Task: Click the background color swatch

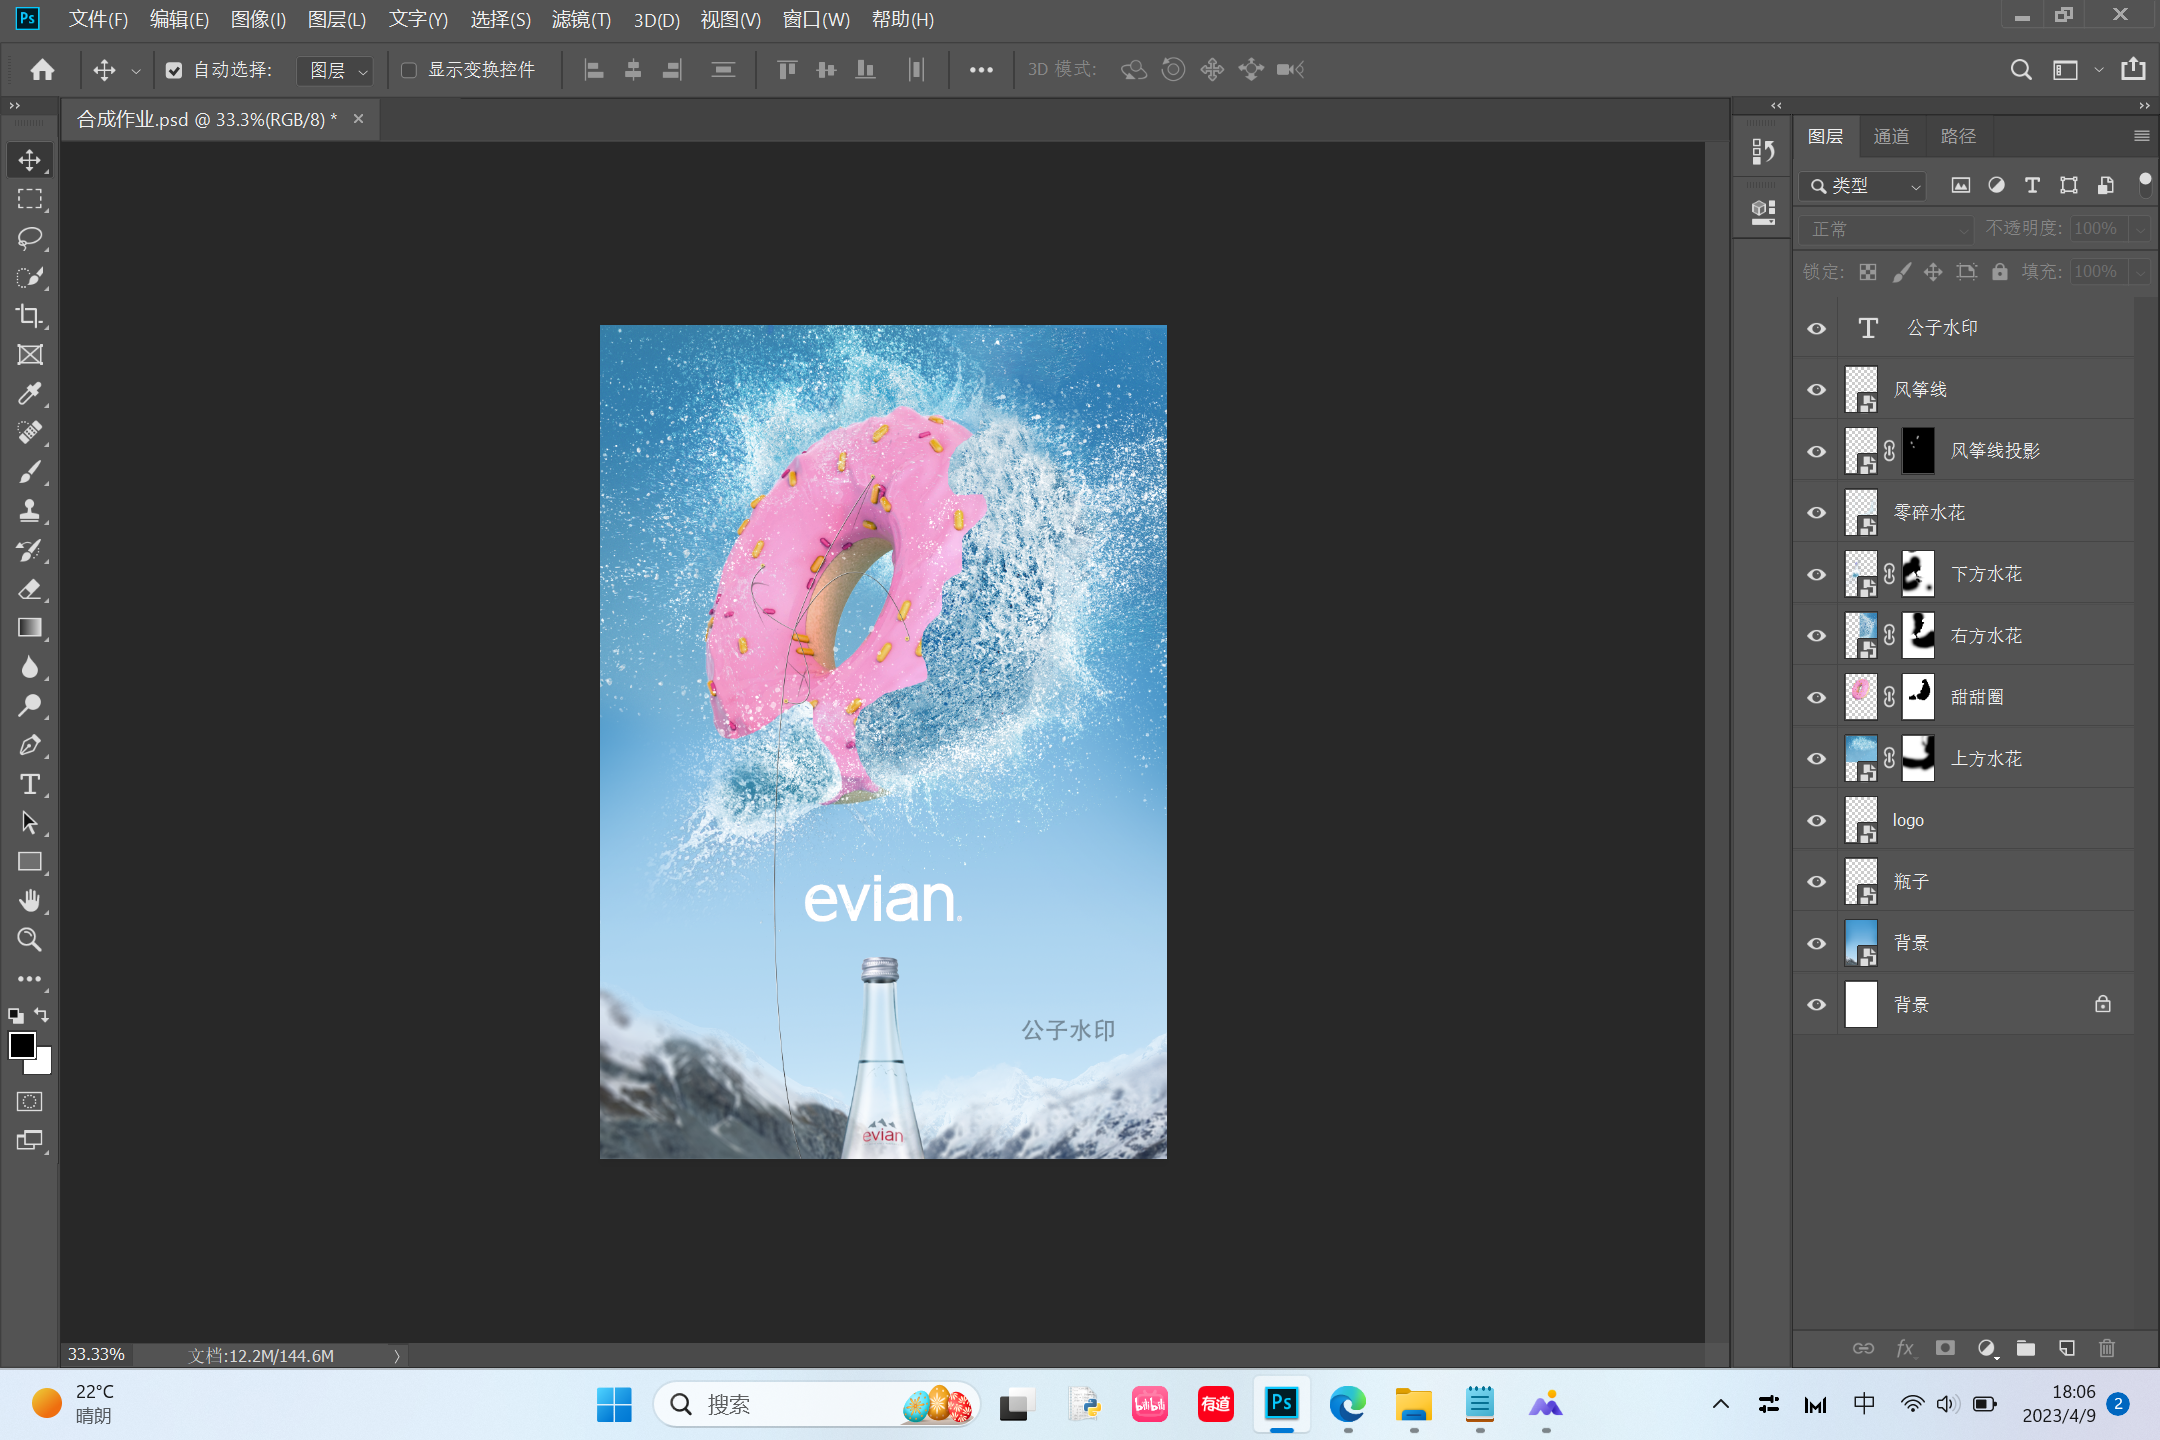Action: point(43,1064)
